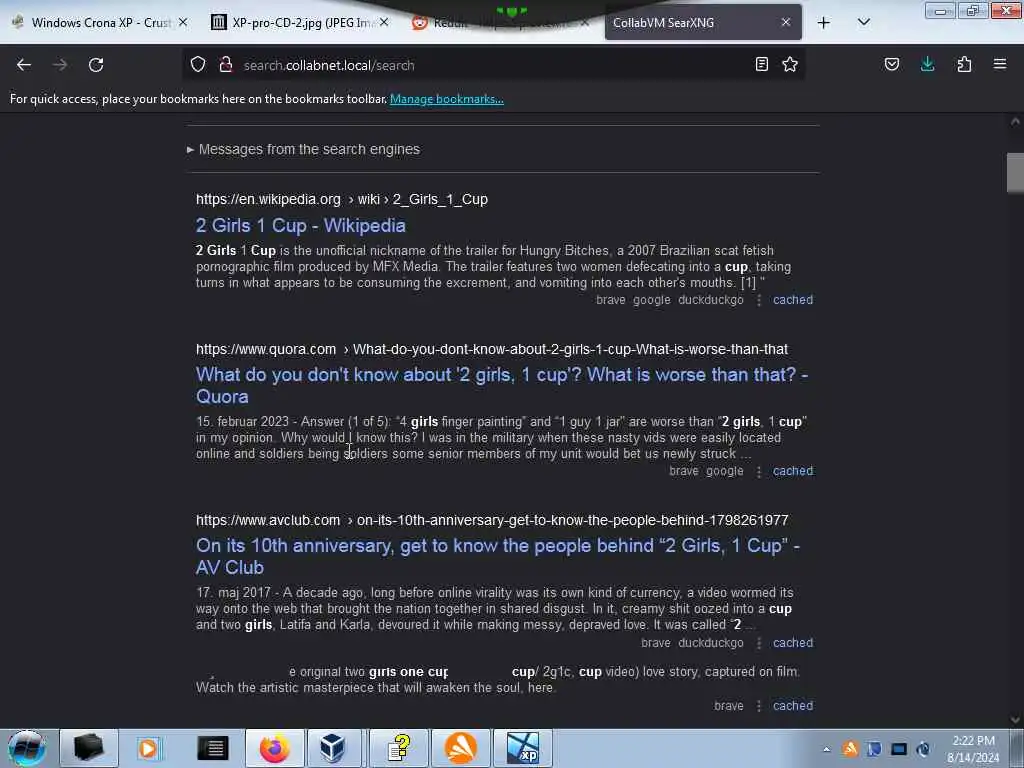Expand Messages from the search engines
This screenshot has width=1024, height=768.
tap(304, 150)
